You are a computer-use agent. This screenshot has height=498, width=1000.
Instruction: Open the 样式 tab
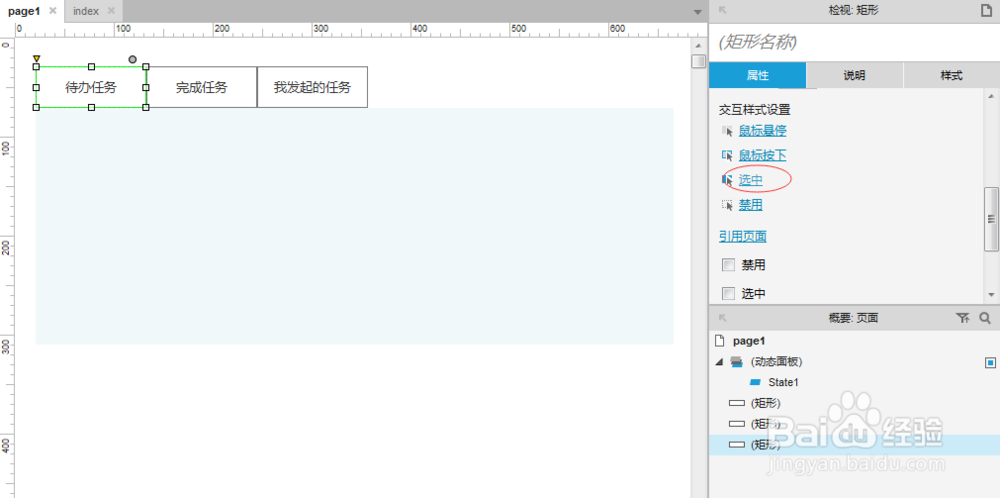[952, 75]
